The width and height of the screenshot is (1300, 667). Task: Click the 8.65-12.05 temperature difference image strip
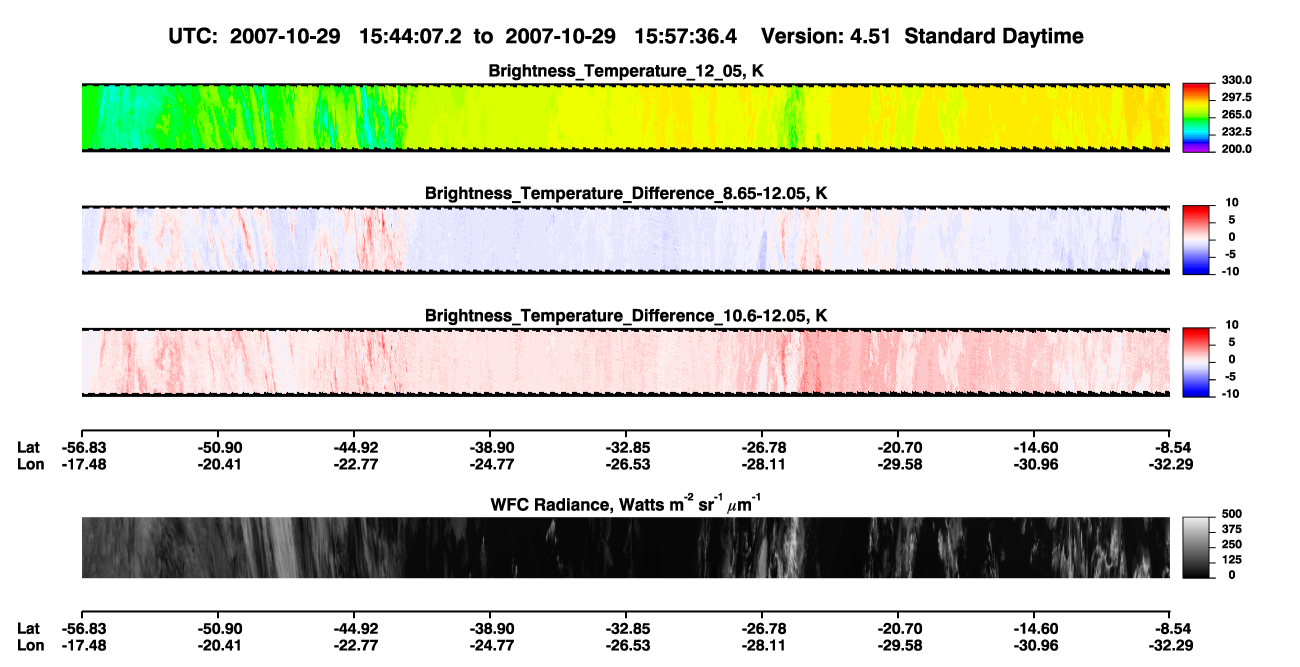coord(625,240)
